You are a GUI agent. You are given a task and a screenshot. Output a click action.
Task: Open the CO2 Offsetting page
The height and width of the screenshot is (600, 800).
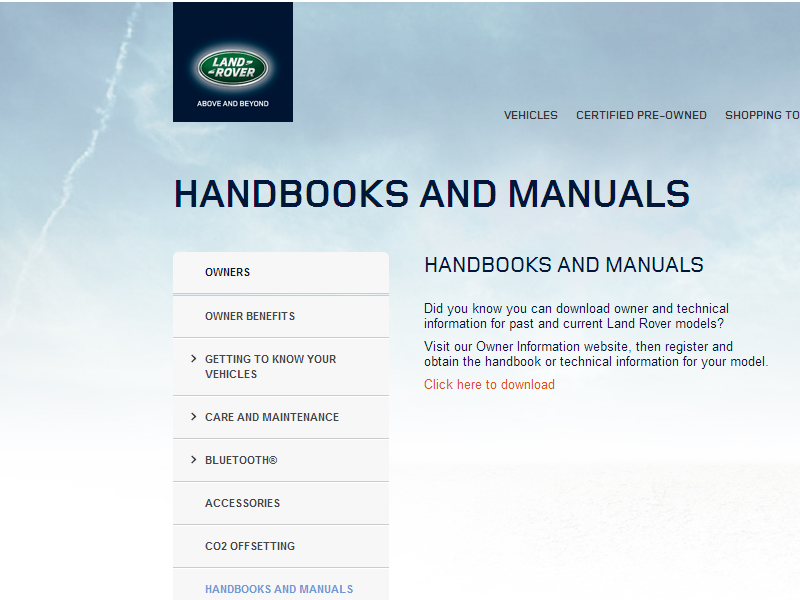tap(281, 546)
